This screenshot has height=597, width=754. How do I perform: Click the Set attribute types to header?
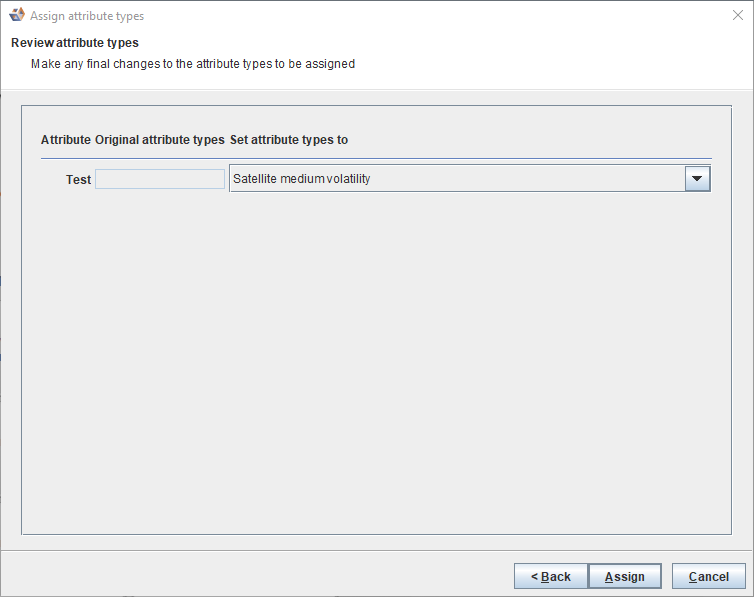tap(289, 140)
